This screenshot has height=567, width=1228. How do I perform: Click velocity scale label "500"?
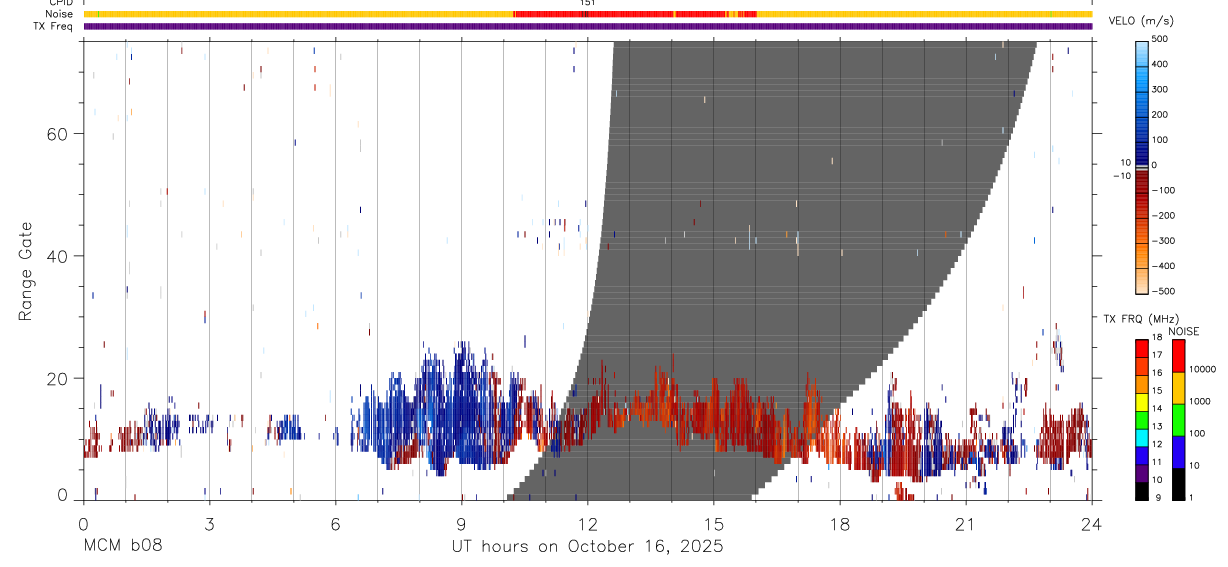[x=1161, y=39]
